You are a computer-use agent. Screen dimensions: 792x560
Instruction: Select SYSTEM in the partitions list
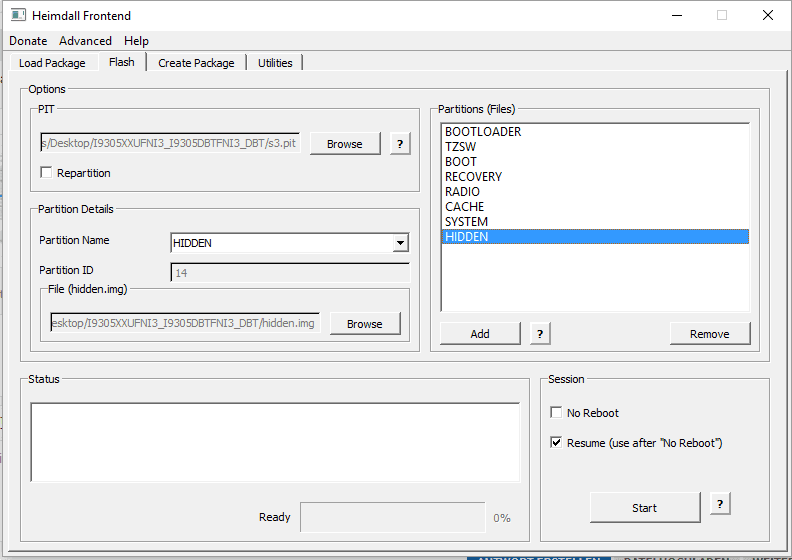click(x=595, y=222)
